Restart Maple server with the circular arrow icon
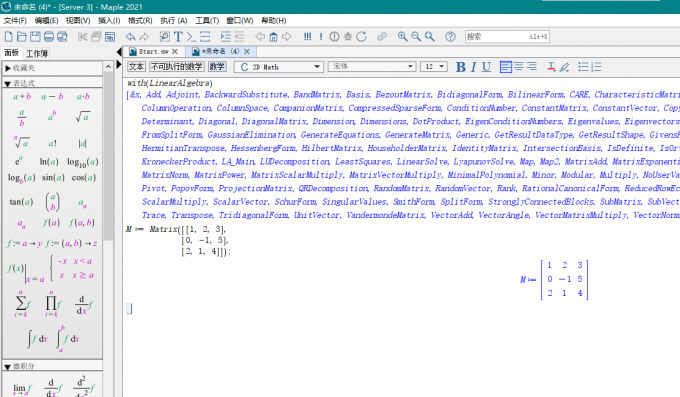This screenshot has height=397, width=680. (x=361, y=37)
